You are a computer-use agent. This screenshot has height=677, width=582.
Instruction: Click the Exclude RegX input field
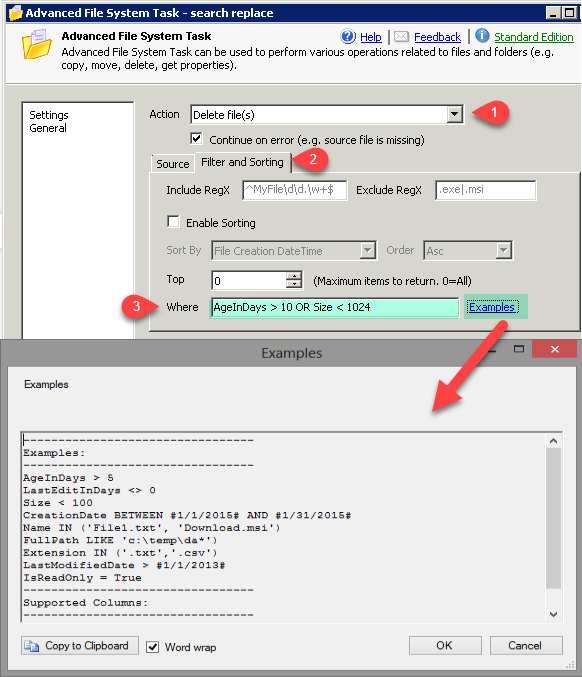click(485, 190)
